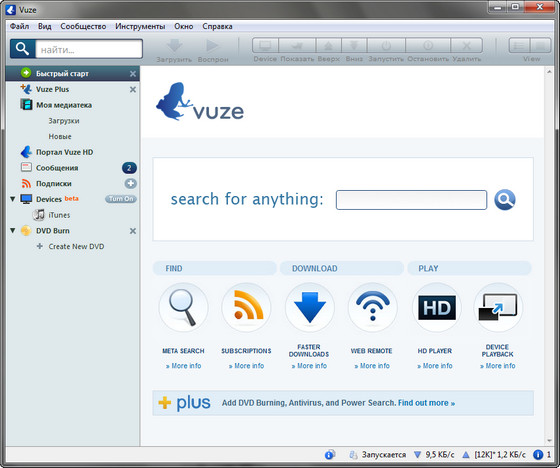Open the Инструменты menu
560x468 pixels.
tap(140, 26)
